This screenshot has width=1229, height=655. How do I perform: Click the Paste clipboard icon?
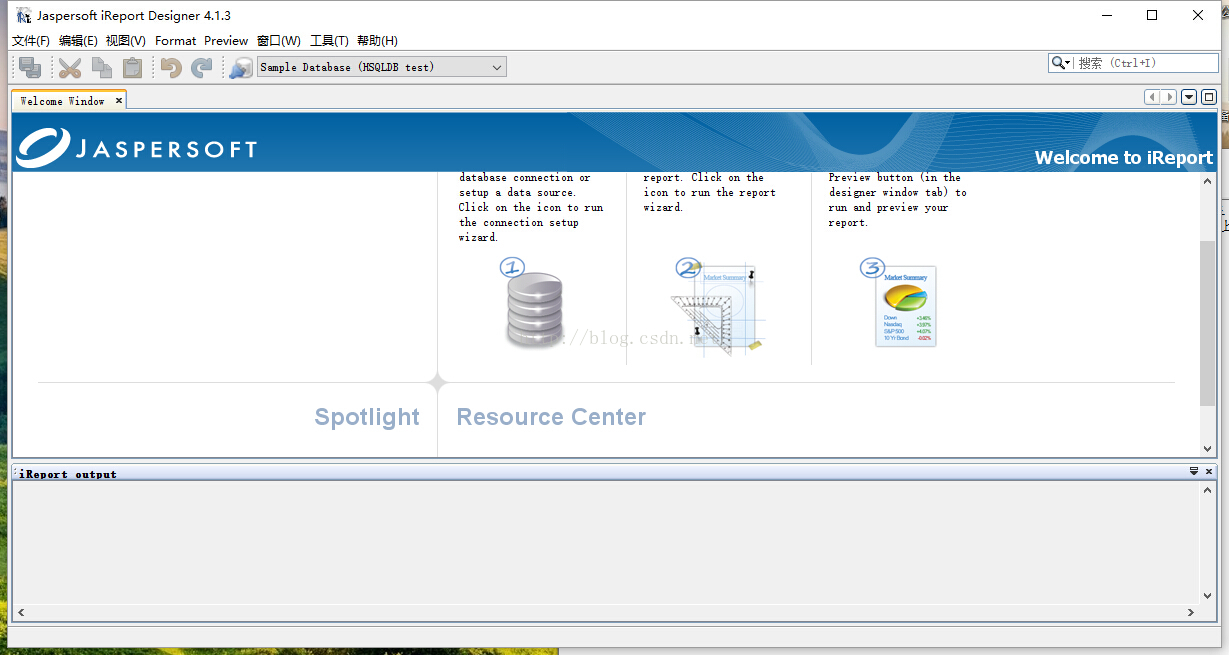(x=132, y=67)
